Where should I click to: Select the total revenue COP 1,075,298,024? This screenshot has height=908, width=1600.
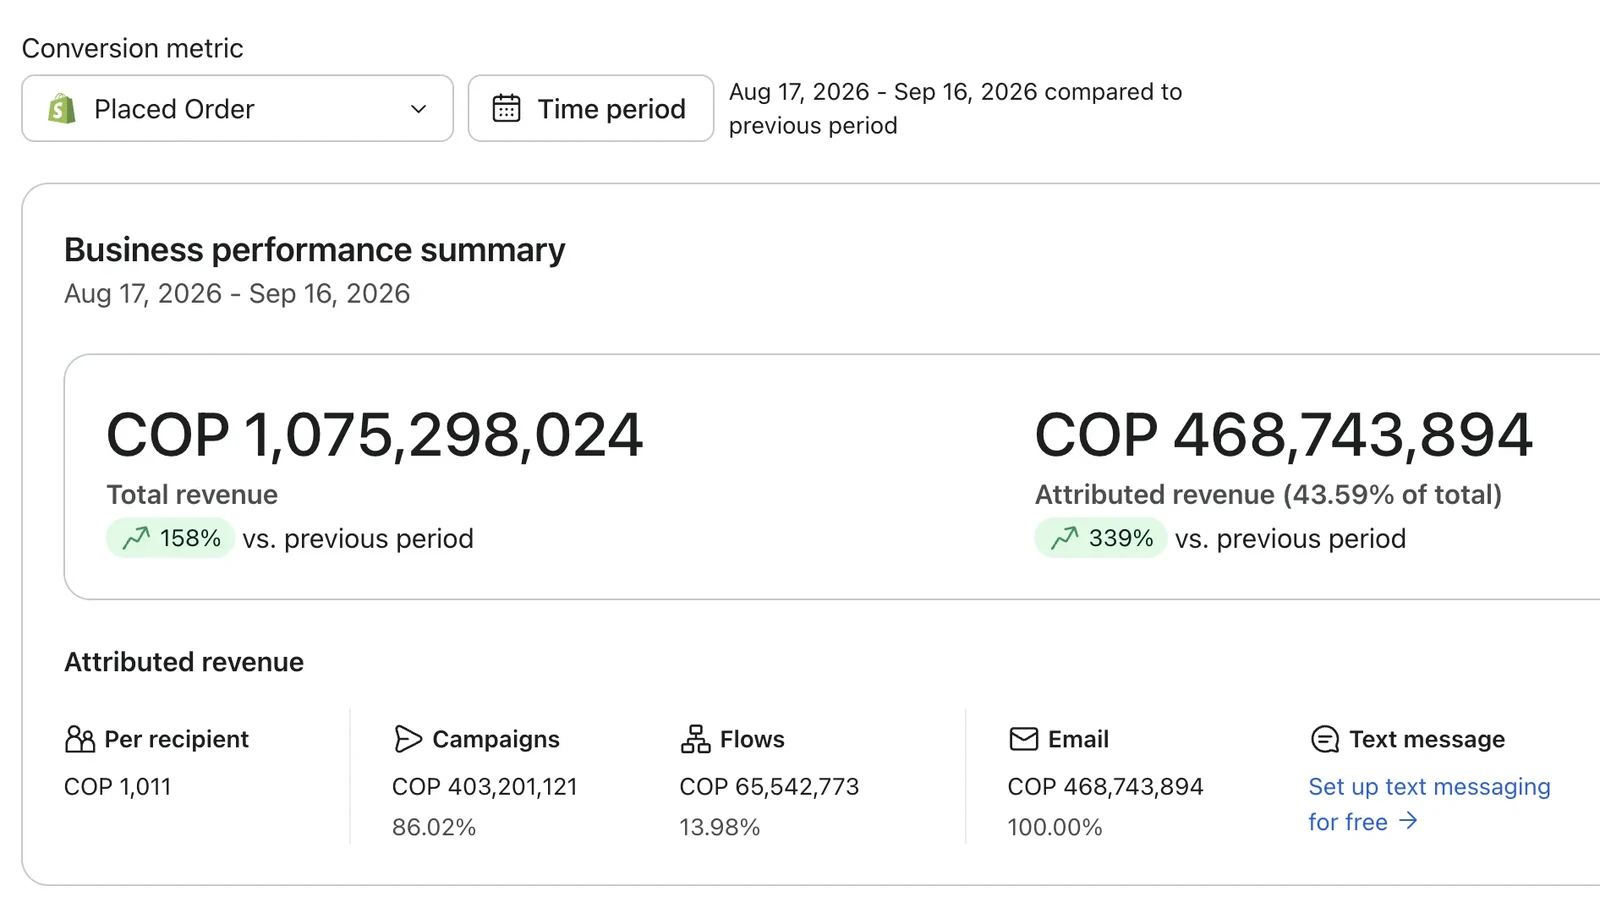[375, 435]
